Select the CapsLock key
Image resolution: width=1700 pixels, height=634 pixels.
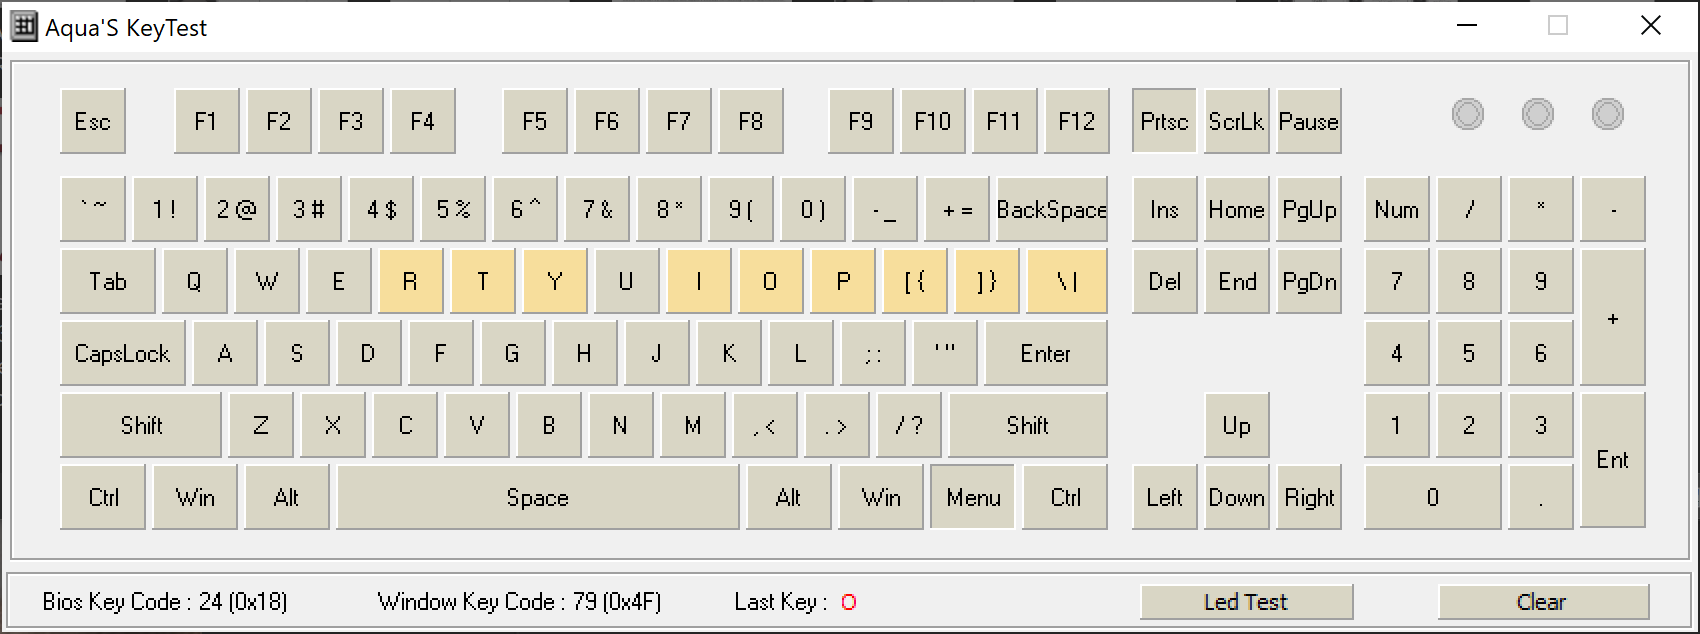(123, 354)
